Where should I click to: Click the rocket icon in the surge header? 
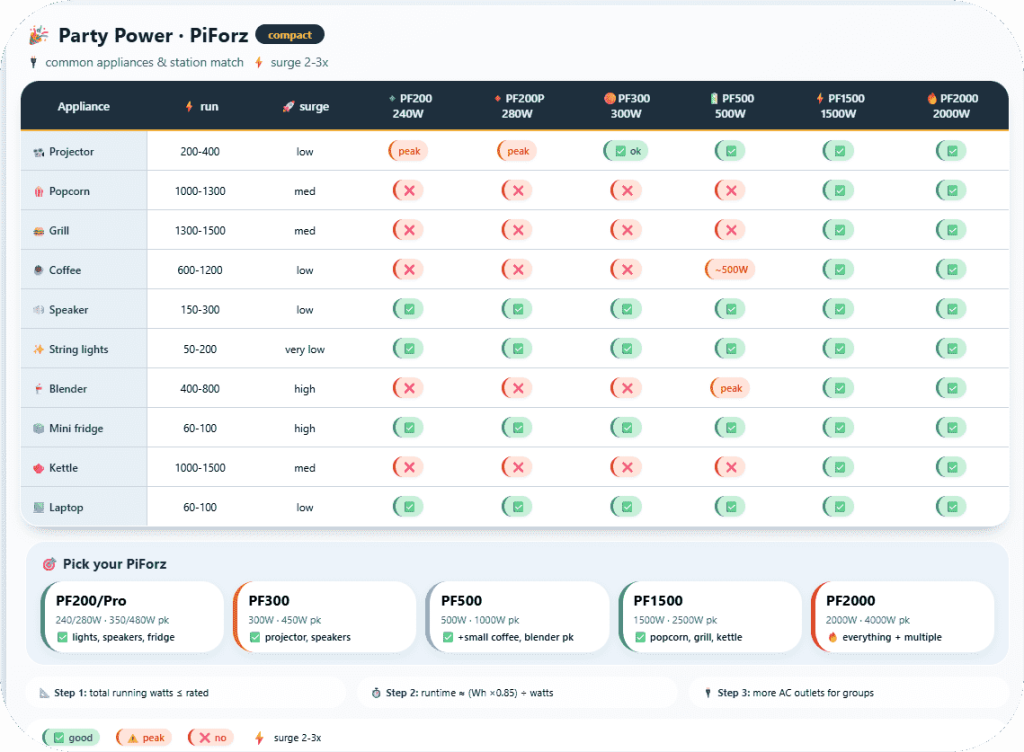(x=288, y=107)
